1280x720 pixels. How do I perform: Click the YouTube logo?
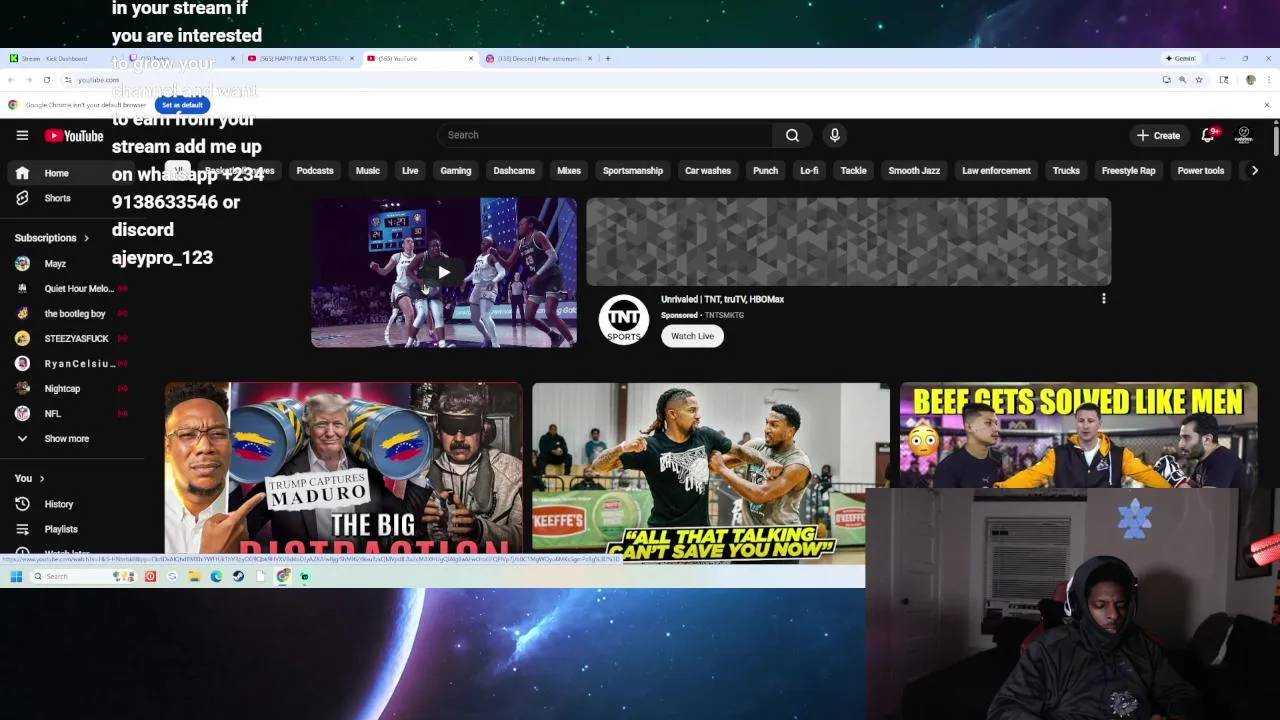pos(74,136)
